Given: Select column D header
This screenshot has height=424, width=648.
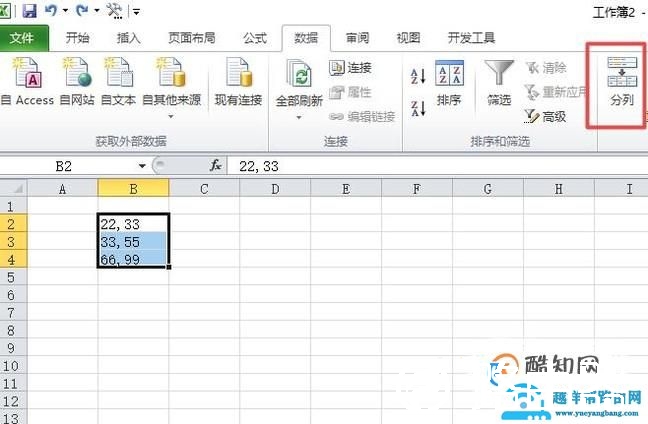Looking at the screenshot, I should coord(275,189).
